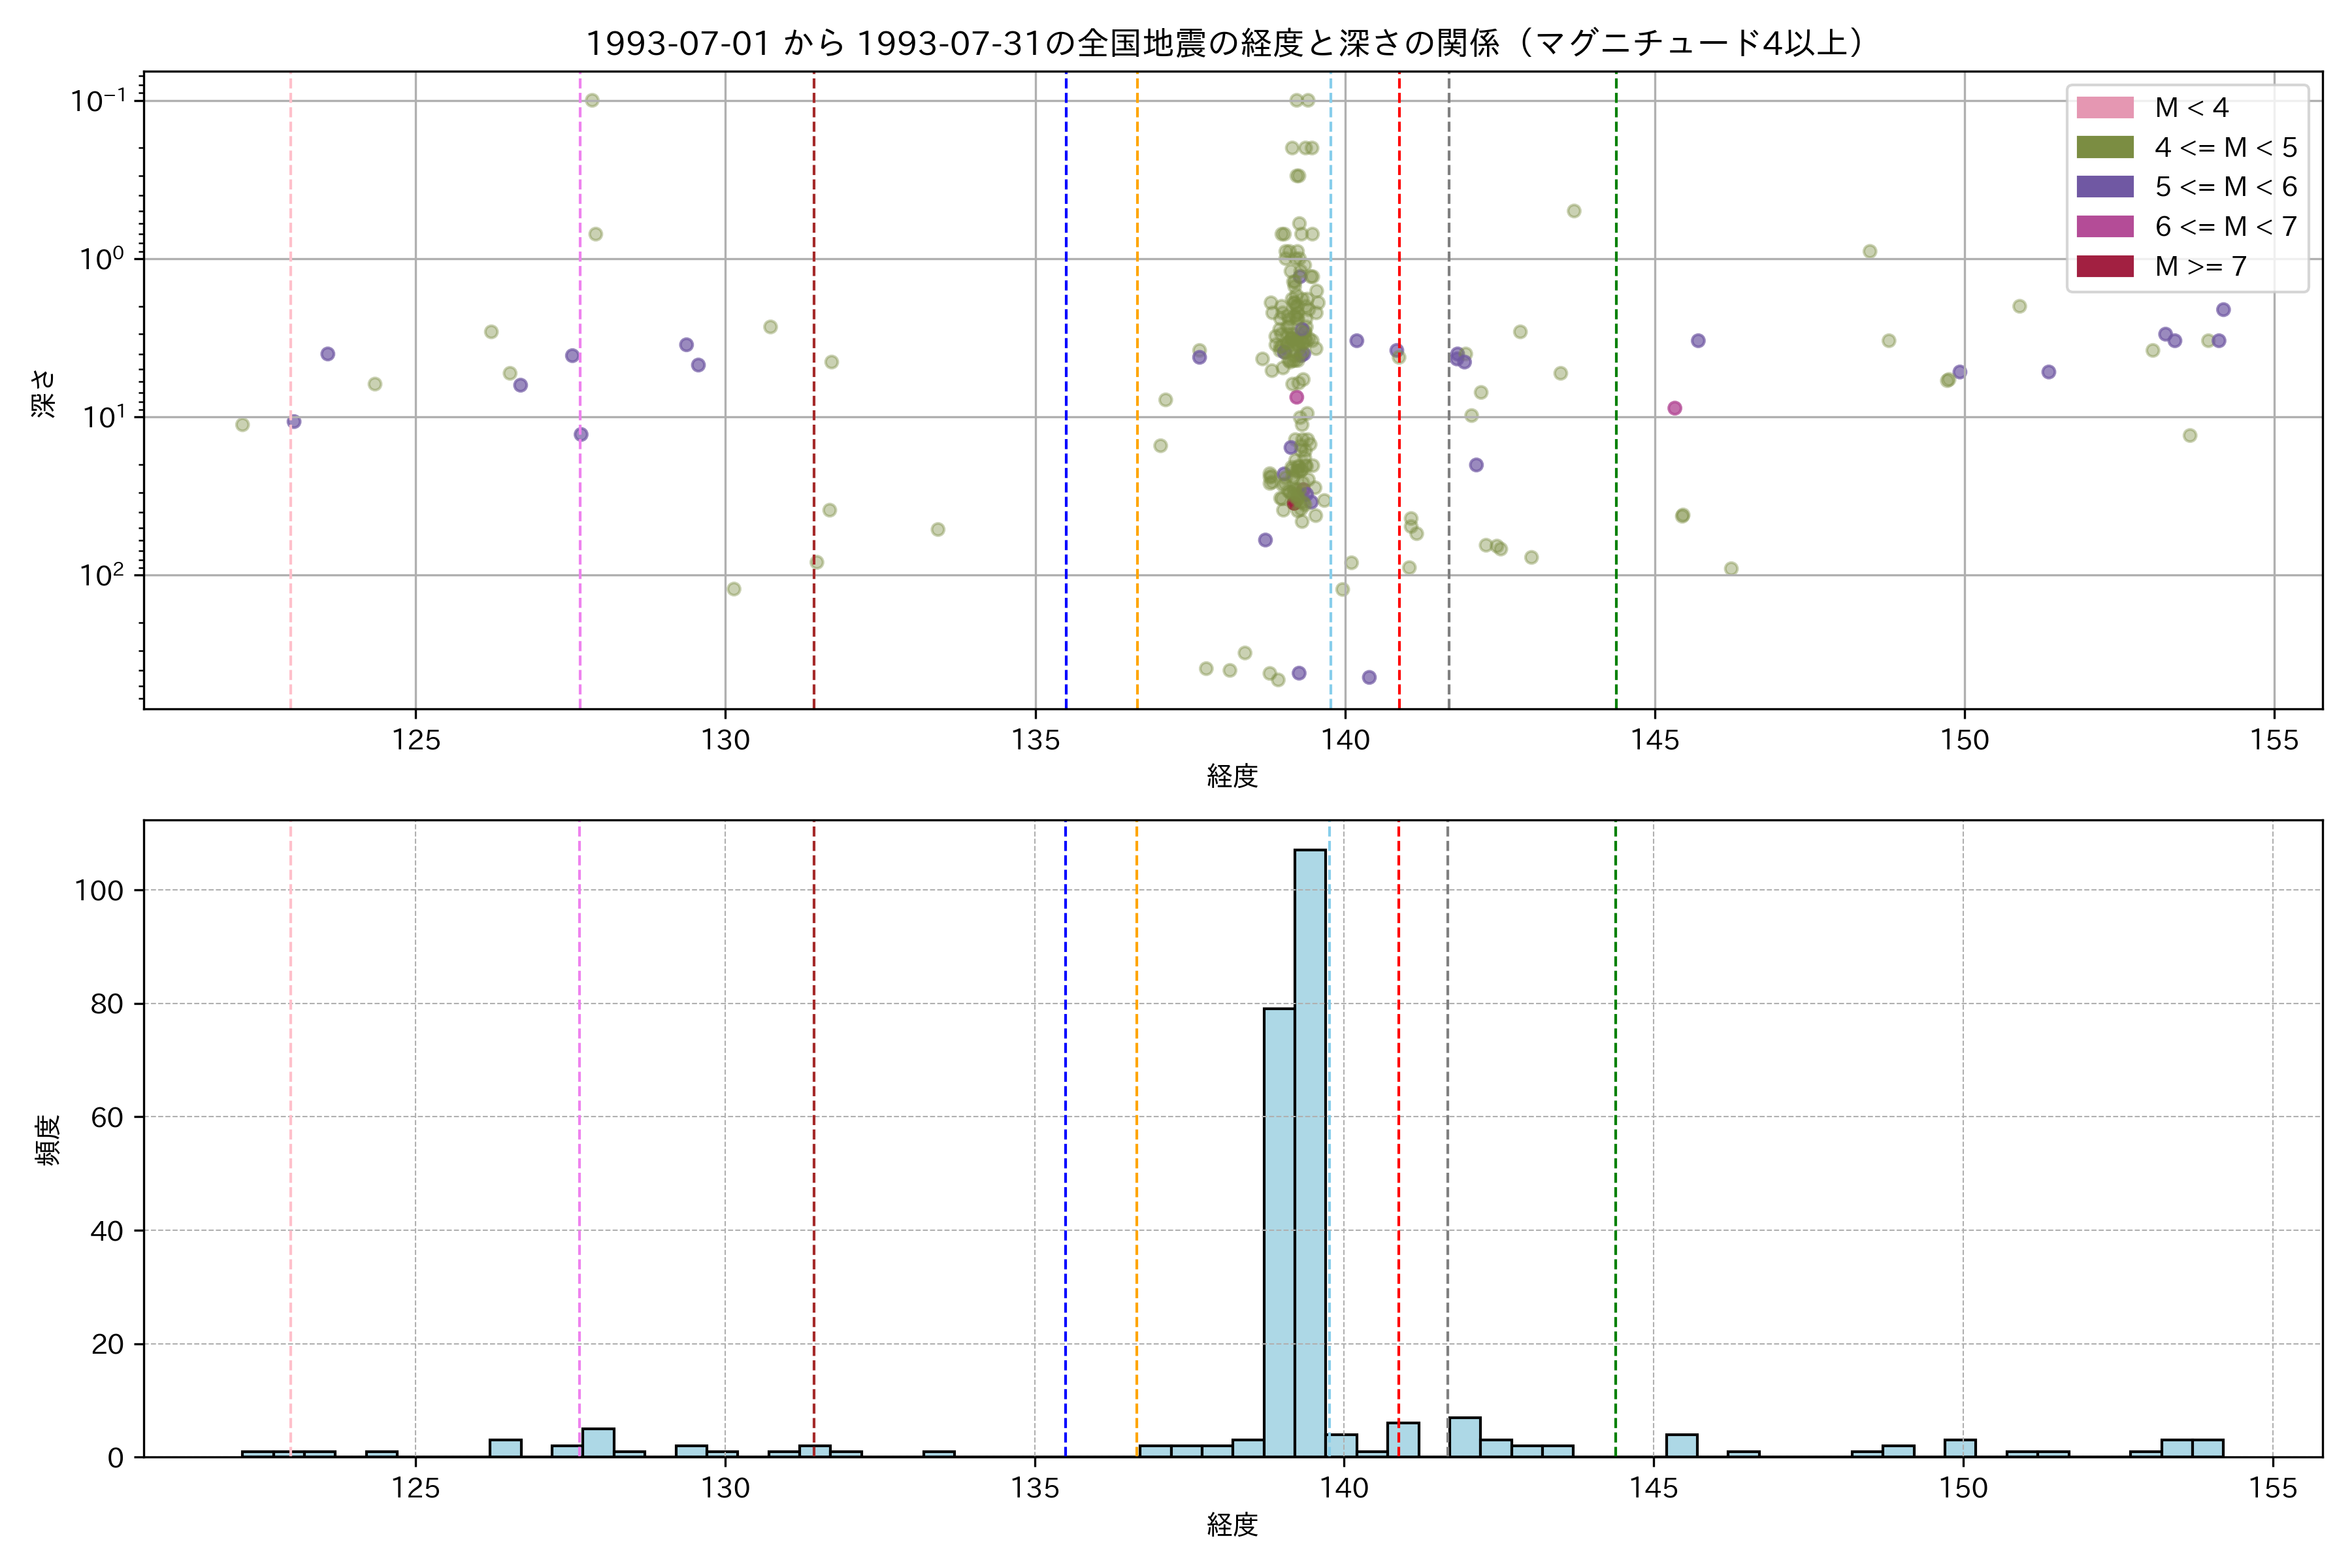Click the pink 'M < 4' legend swatch
This screenshot has width=2352, height=1568.
[x=2104, y=107]
